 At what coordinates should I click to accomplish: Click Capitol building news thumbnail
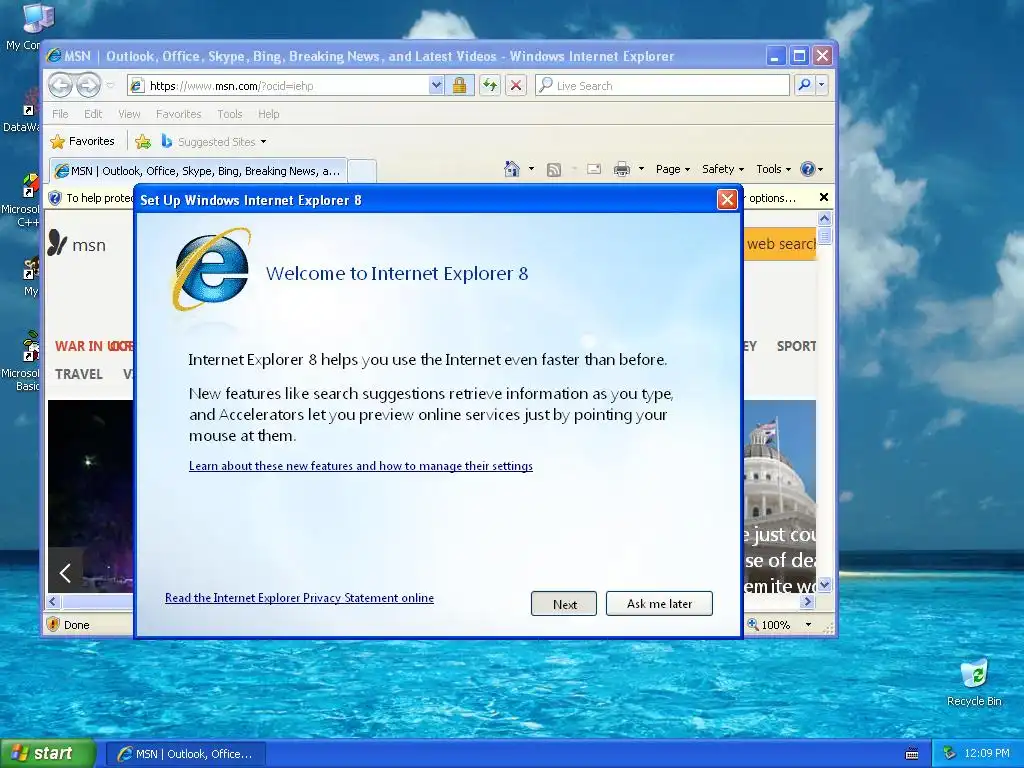780,496
